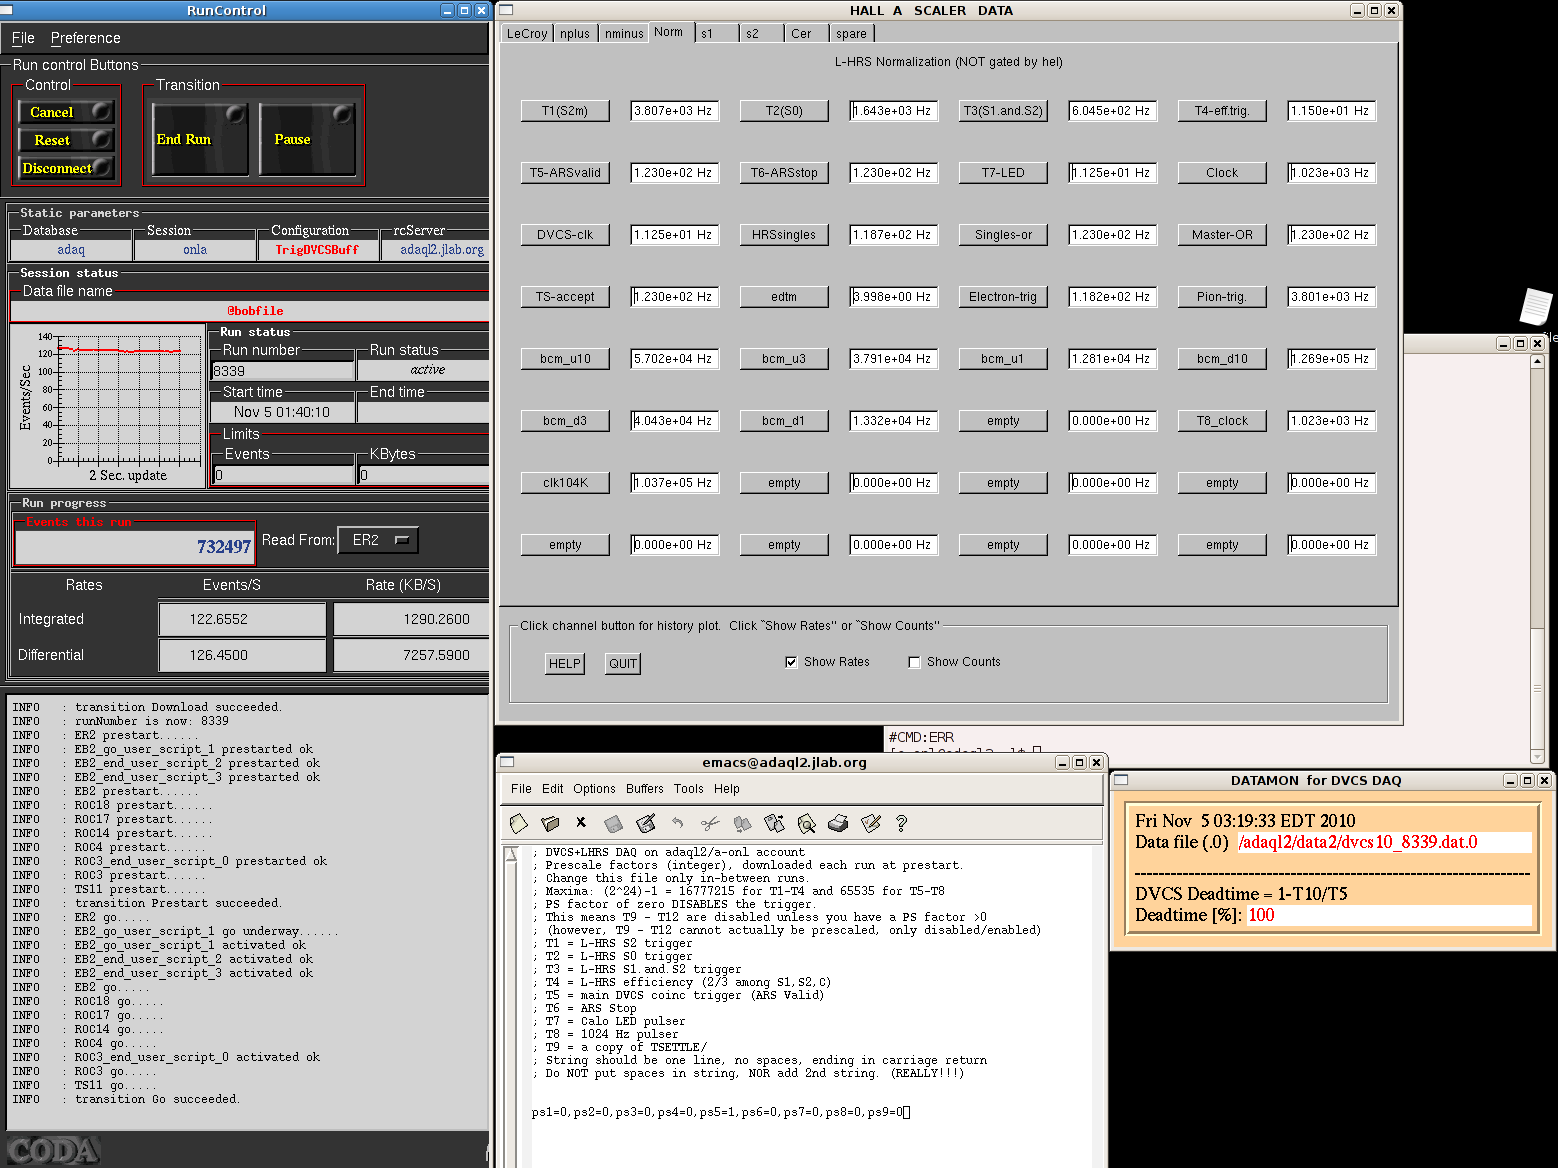Click the Run number field 8339
Screen dimensions: 1558x1168
click(283, 371)
